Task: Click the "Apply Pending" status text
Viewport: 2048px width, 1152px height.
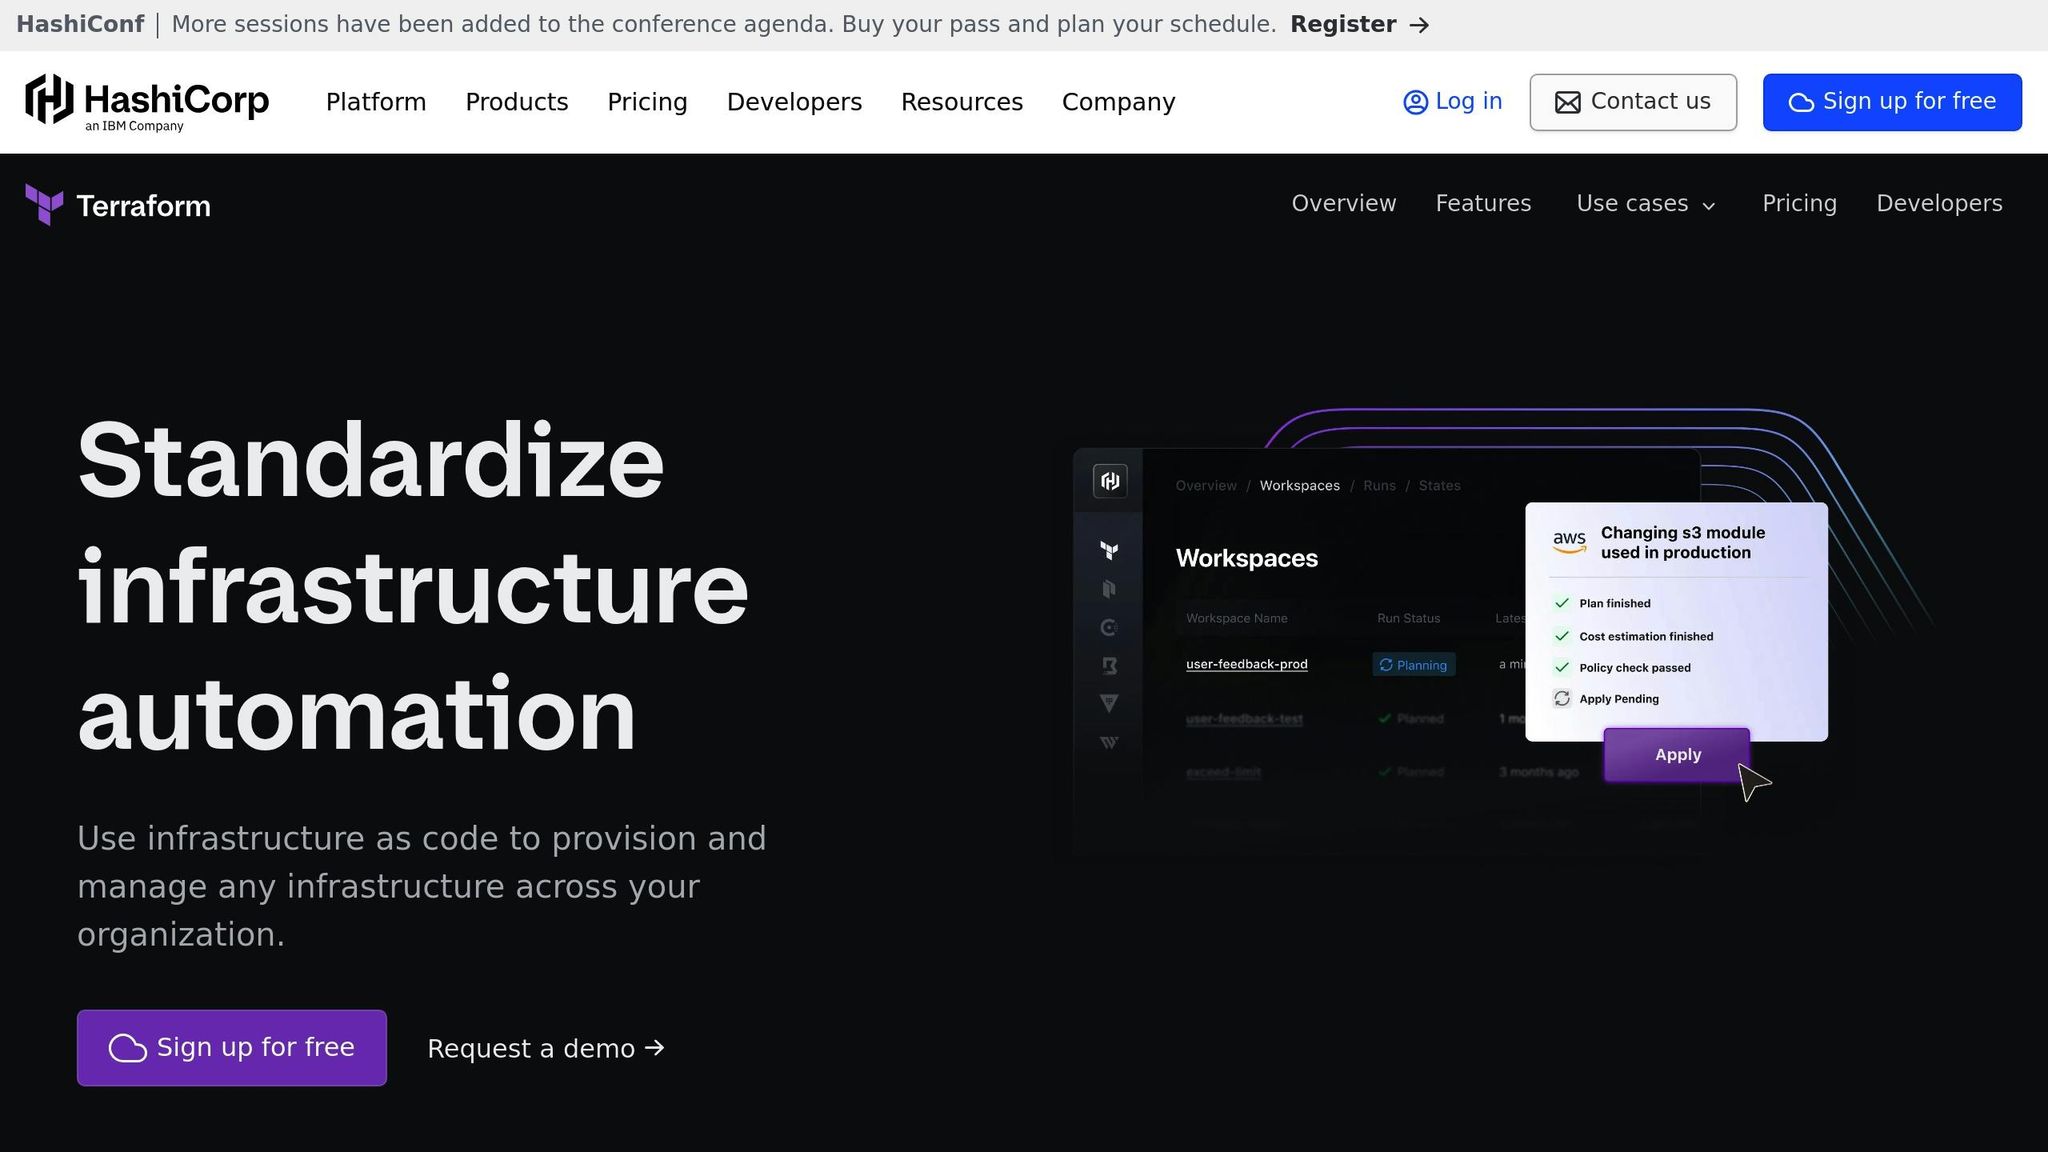Action: (x=1619, y=699)
